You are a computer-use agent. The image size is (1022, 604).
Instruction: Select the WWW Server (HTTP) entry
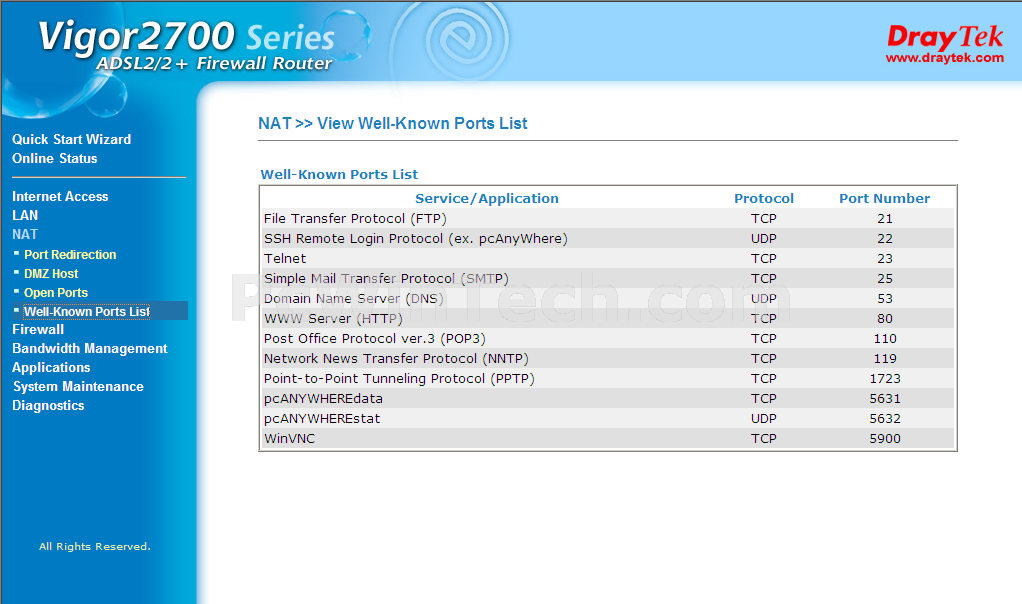pyautogui.click(x=333, y=319)
